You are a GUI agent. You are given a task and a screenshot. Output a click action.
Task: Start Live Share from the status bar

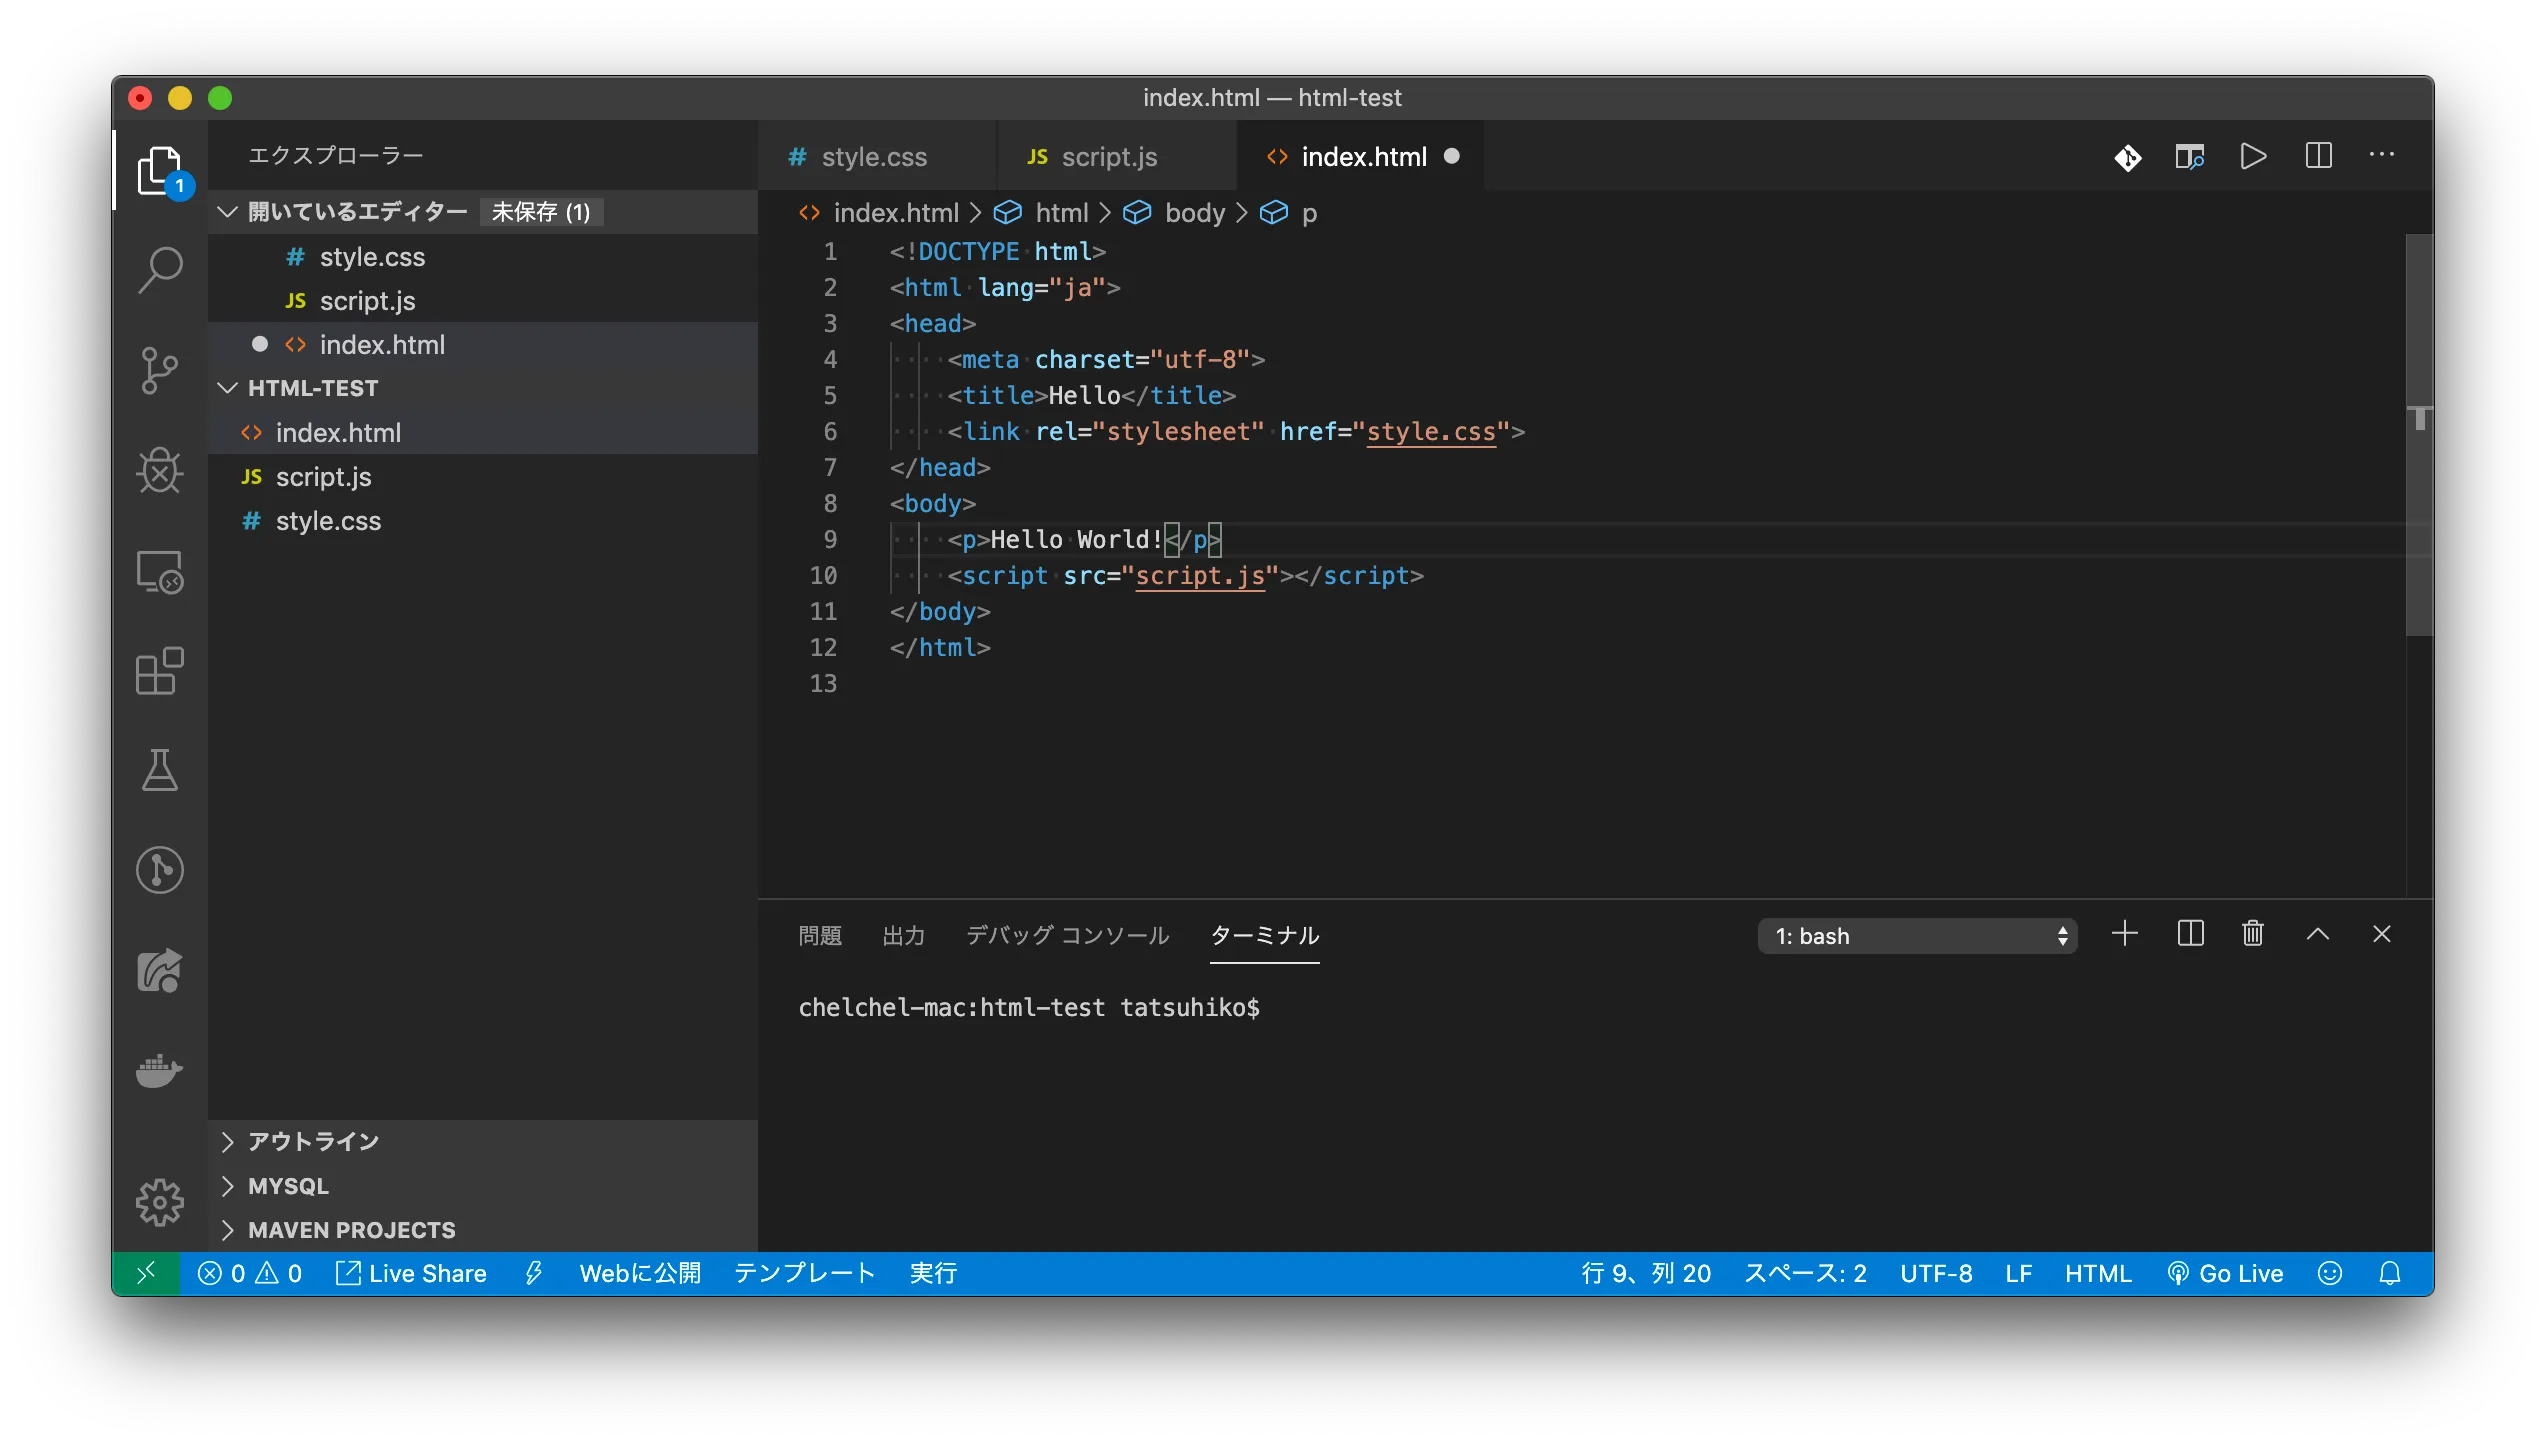click(x=411, y=1273)
